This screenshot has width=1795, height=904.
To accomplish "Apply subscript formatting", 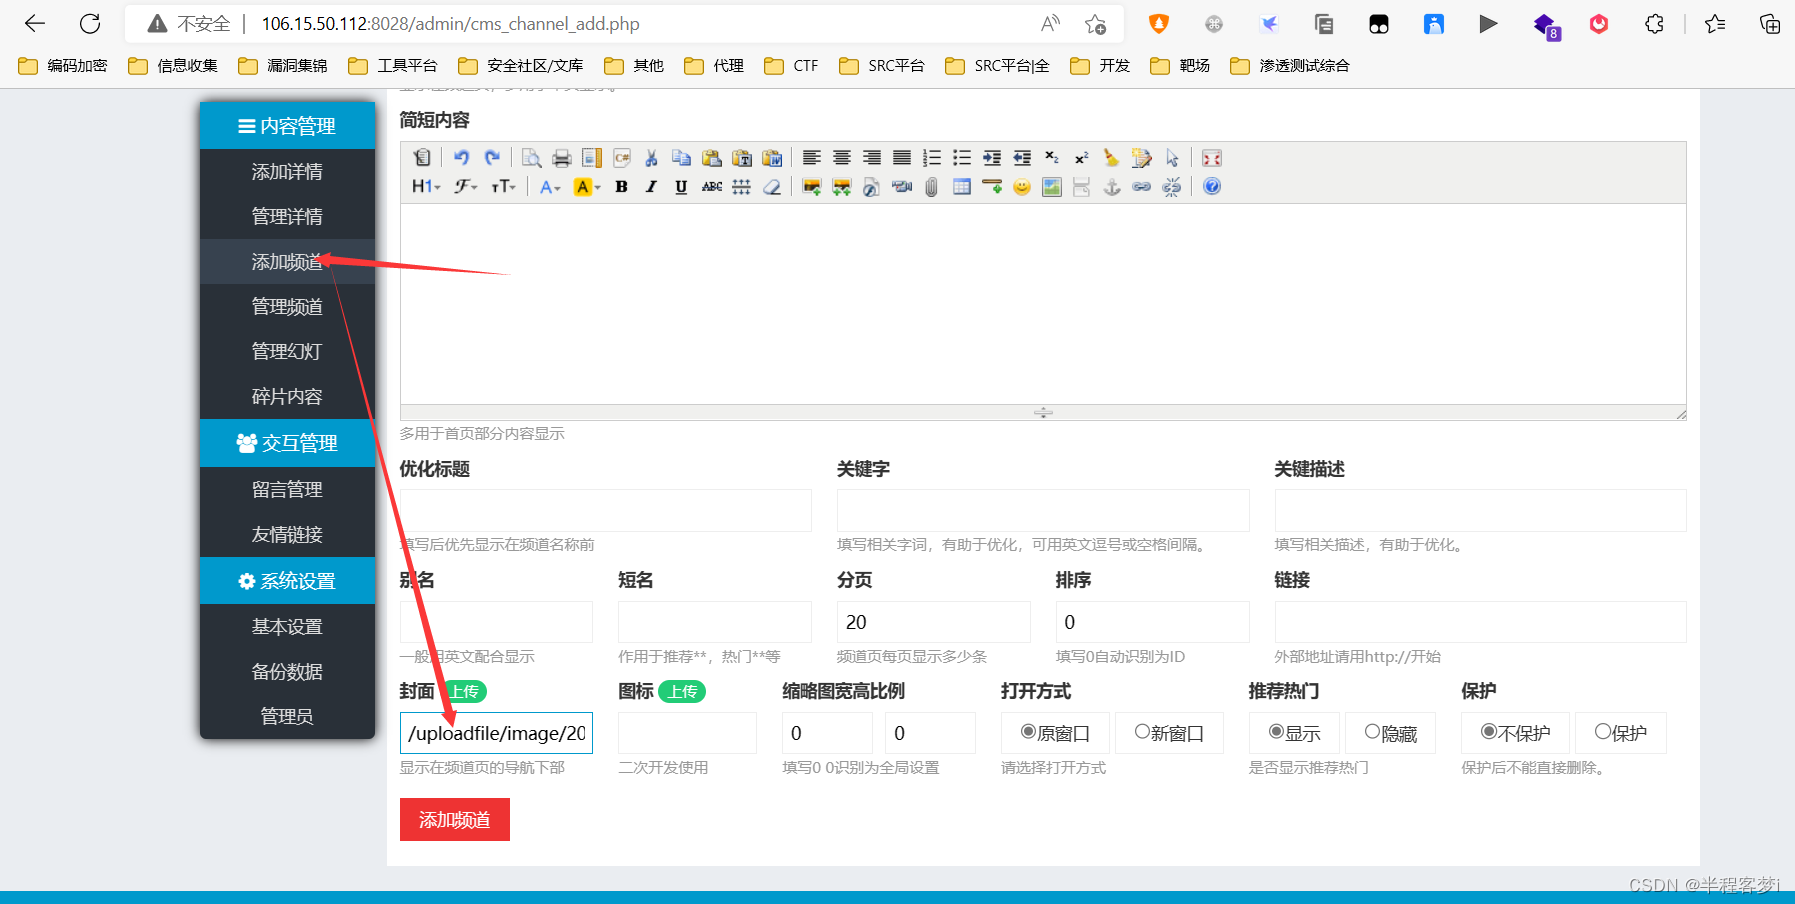I will pos(1052,158).
